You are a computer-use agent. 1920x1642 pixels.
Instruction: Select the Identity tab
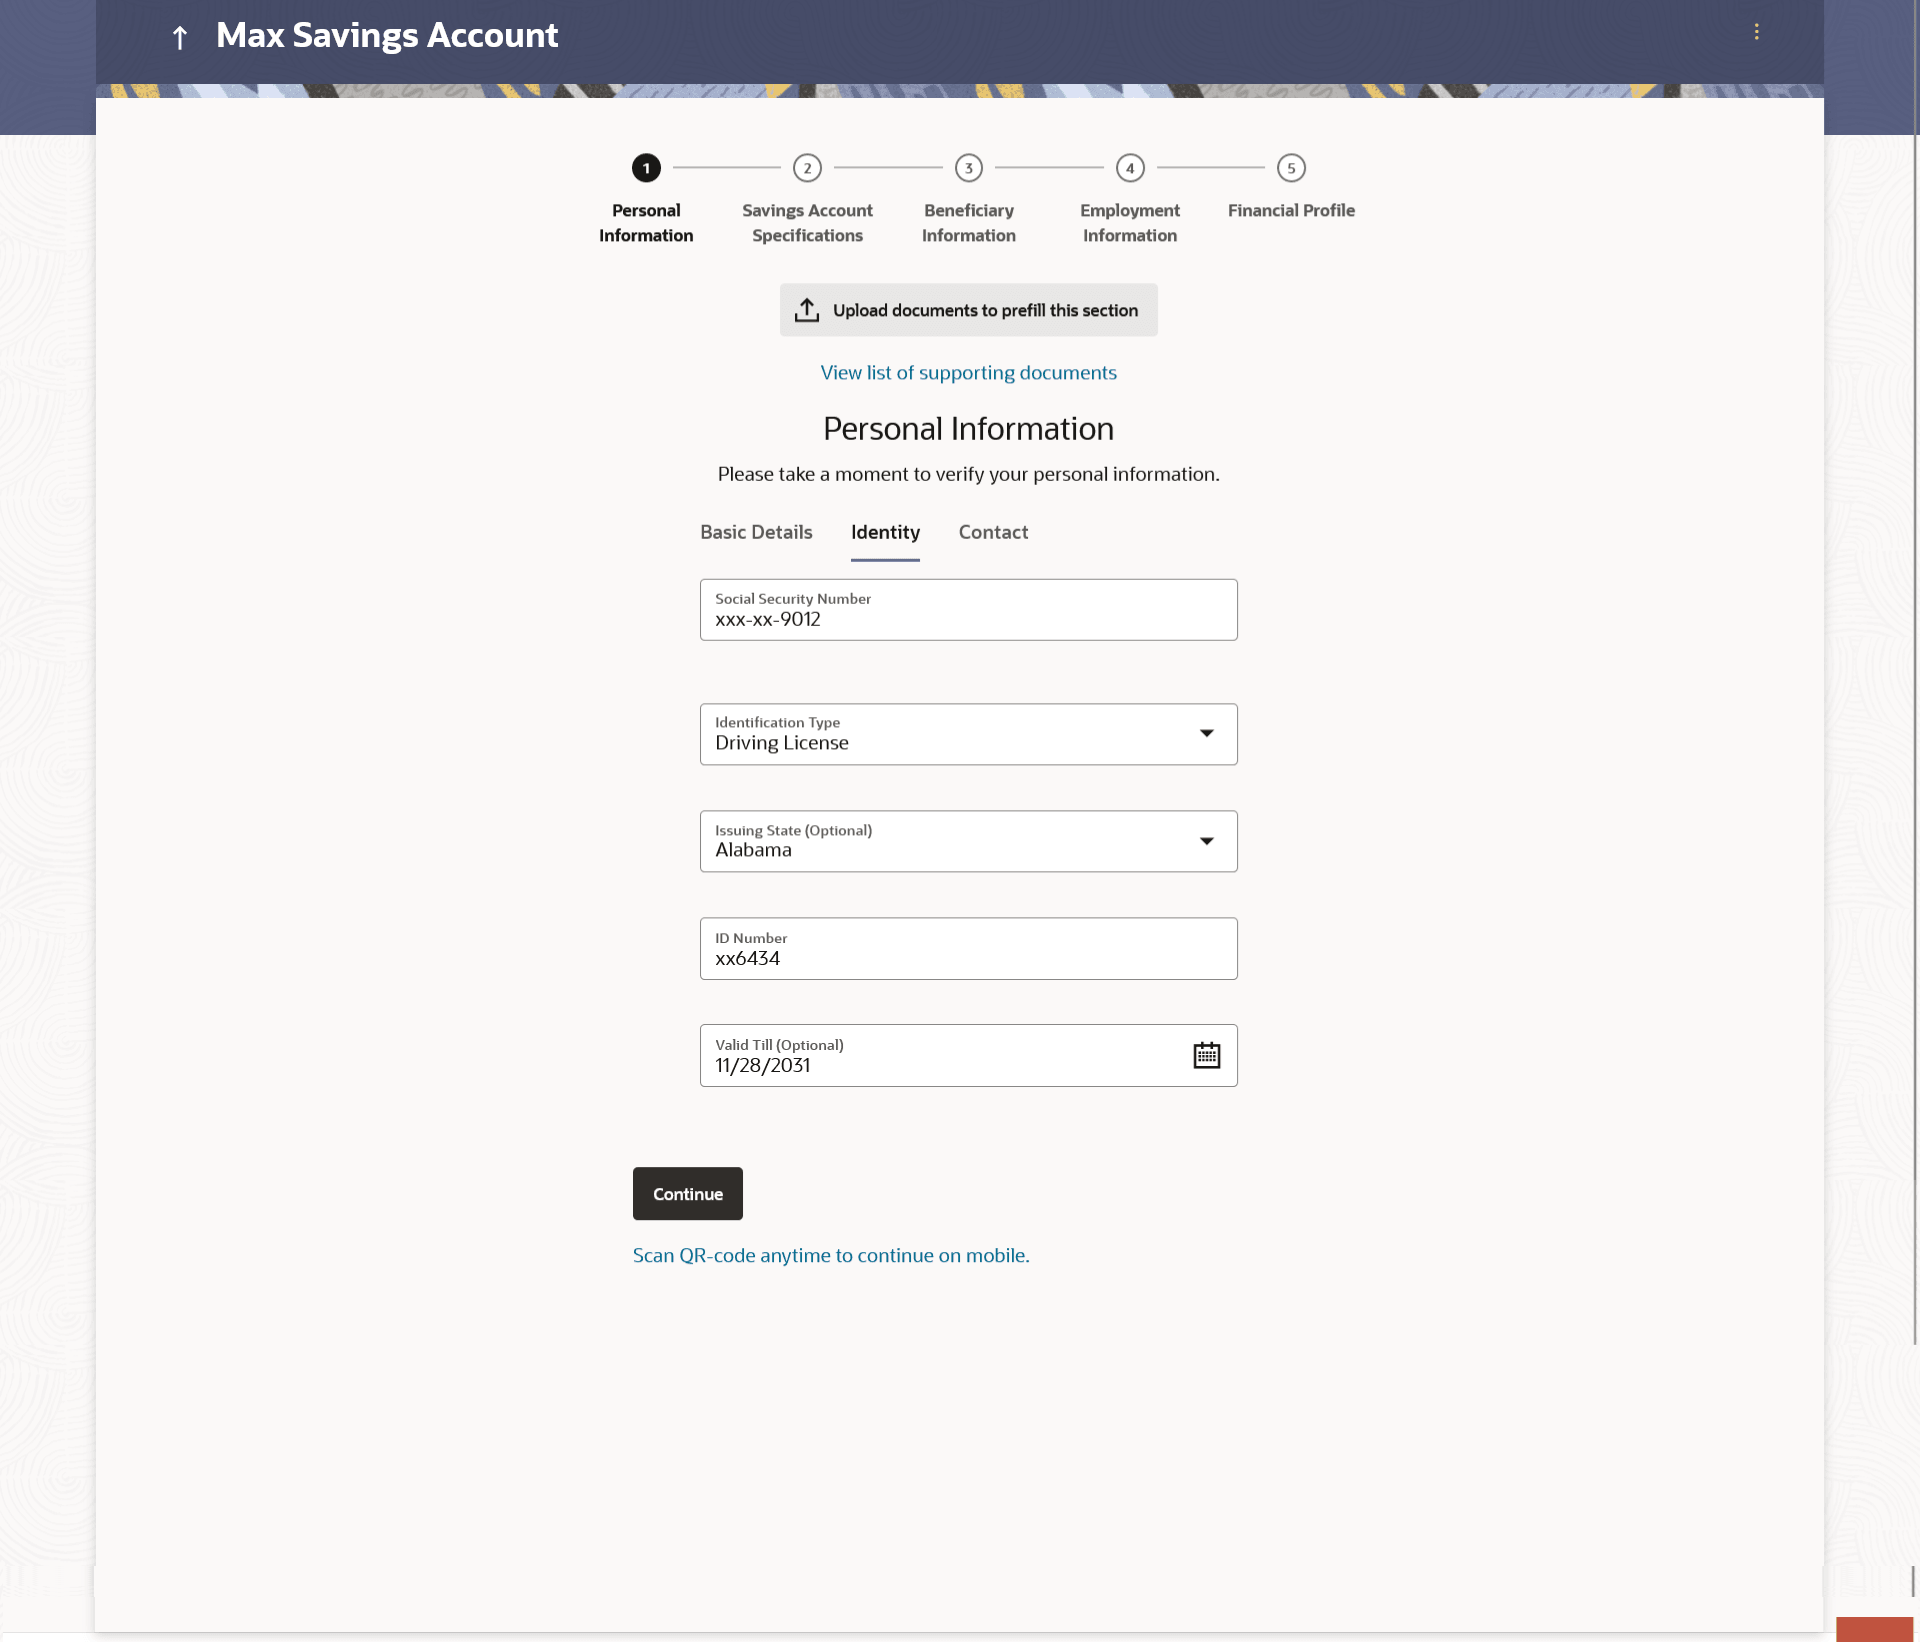[885, 532]
